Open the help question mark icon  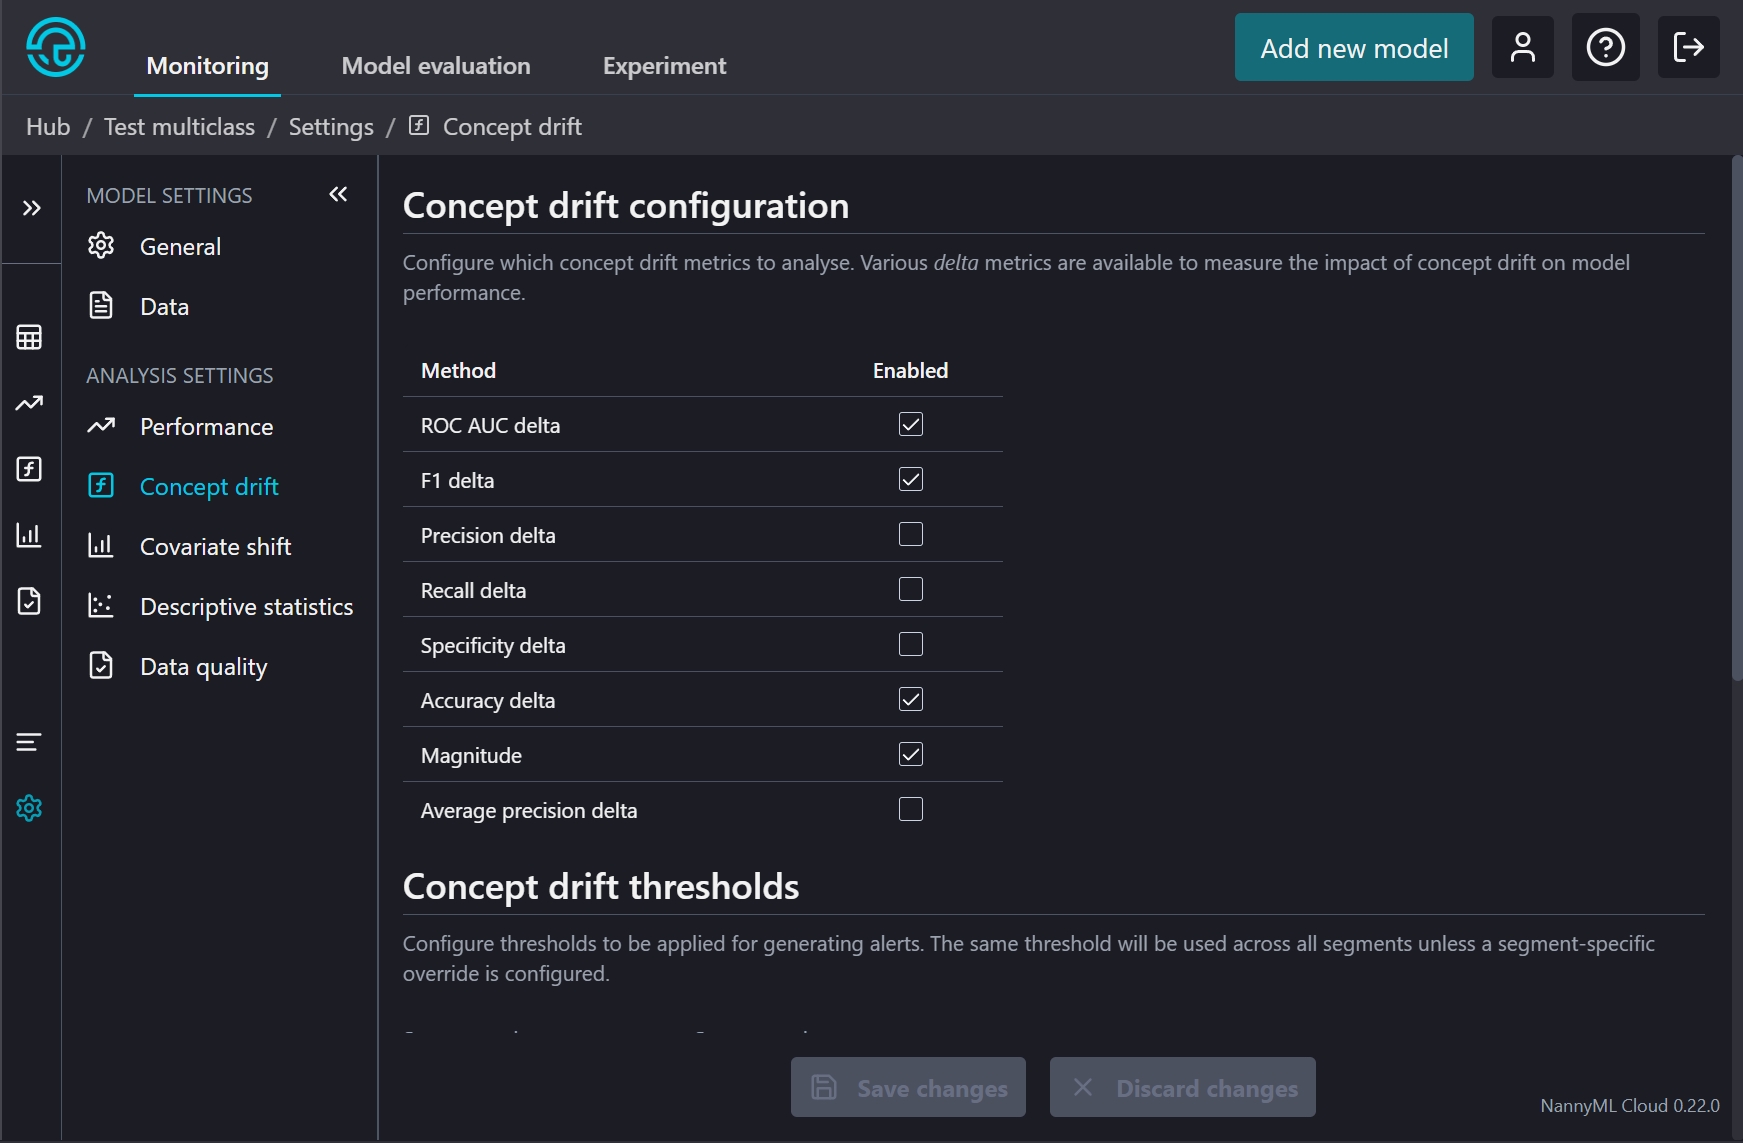click(x=1605, y=47)
